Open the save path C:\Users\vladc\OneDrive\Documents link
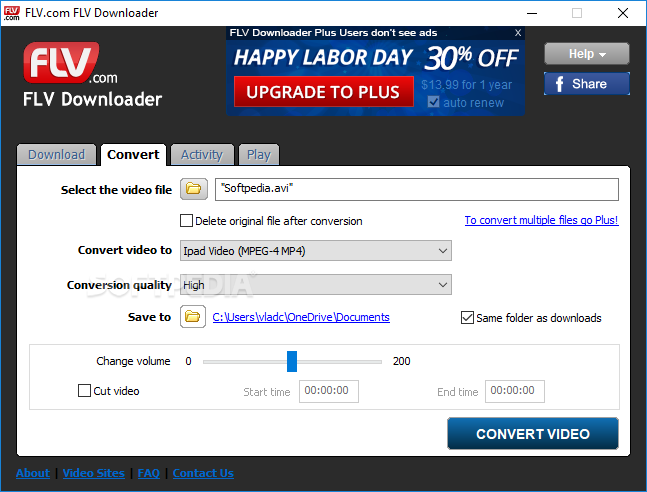The image size is (647, 492). [301, 317]
